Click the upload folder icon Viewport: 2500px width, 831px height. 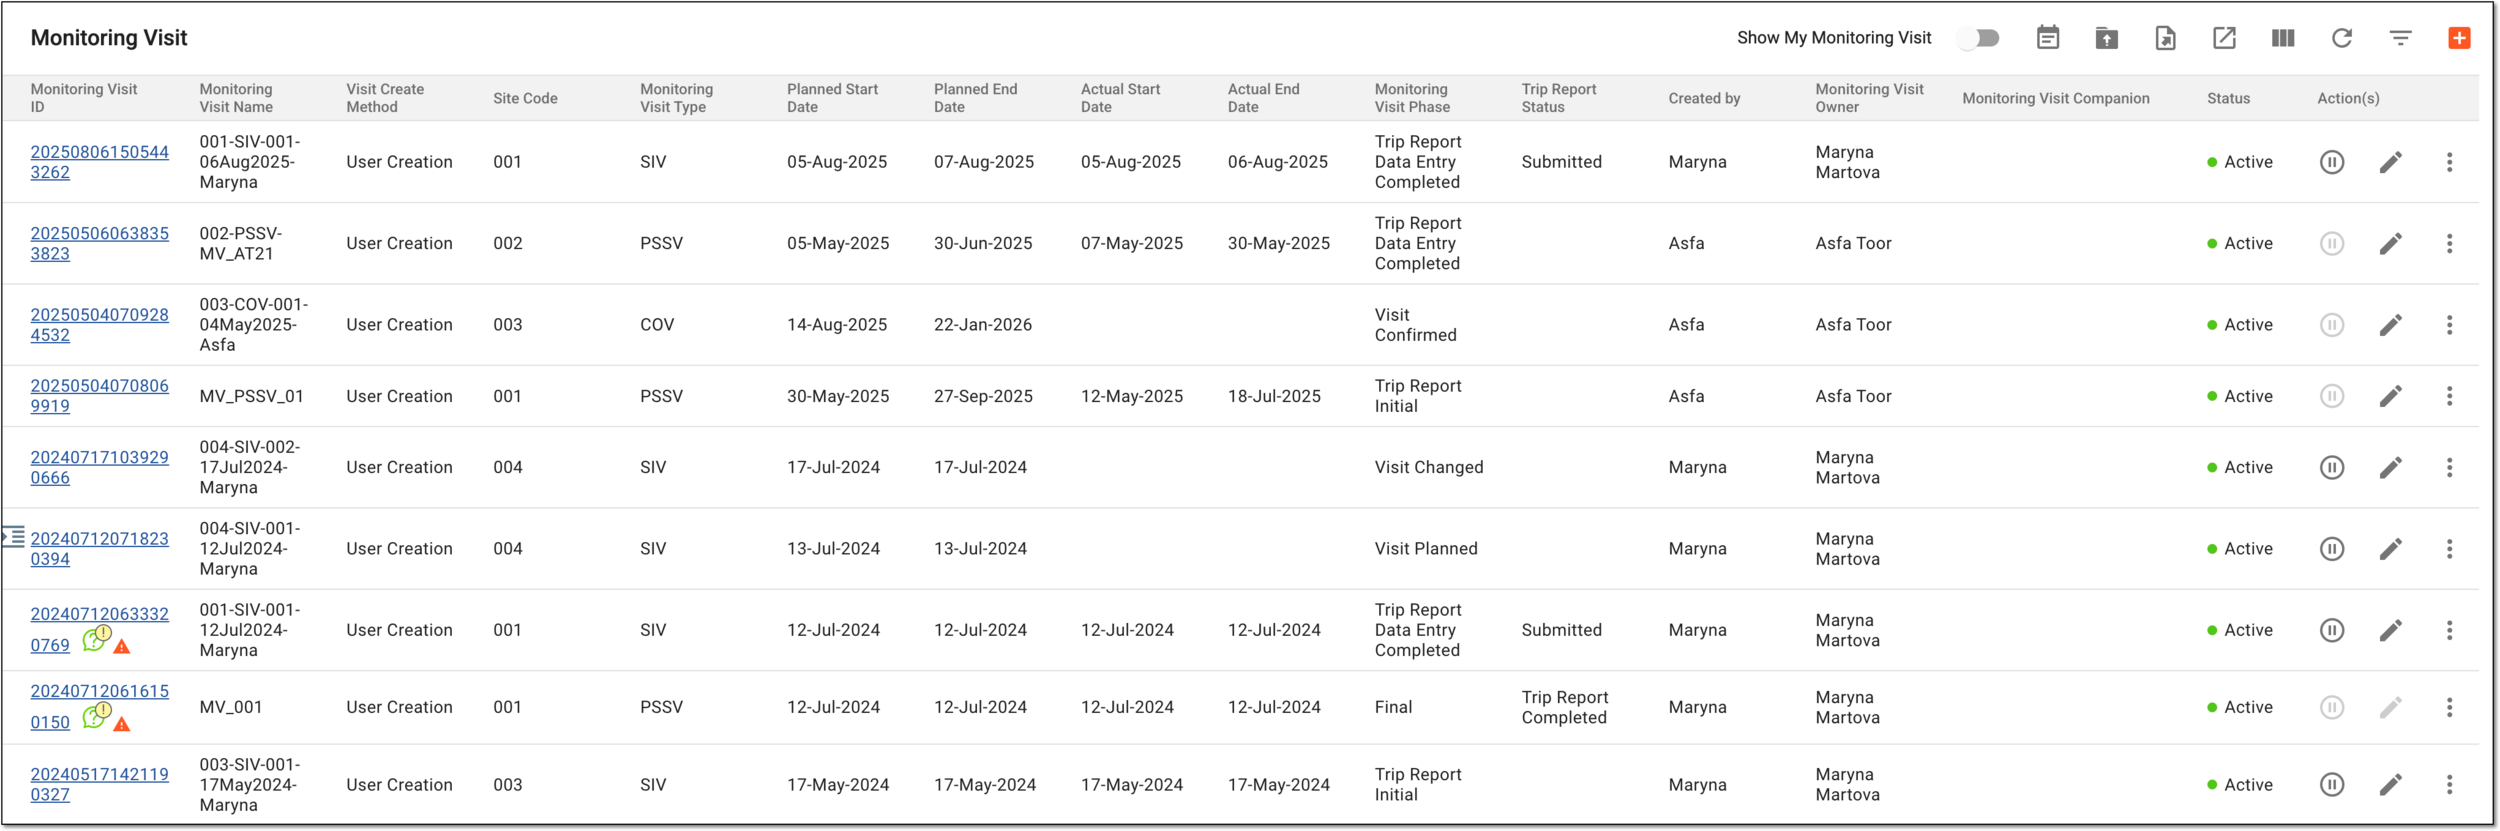2107,38
